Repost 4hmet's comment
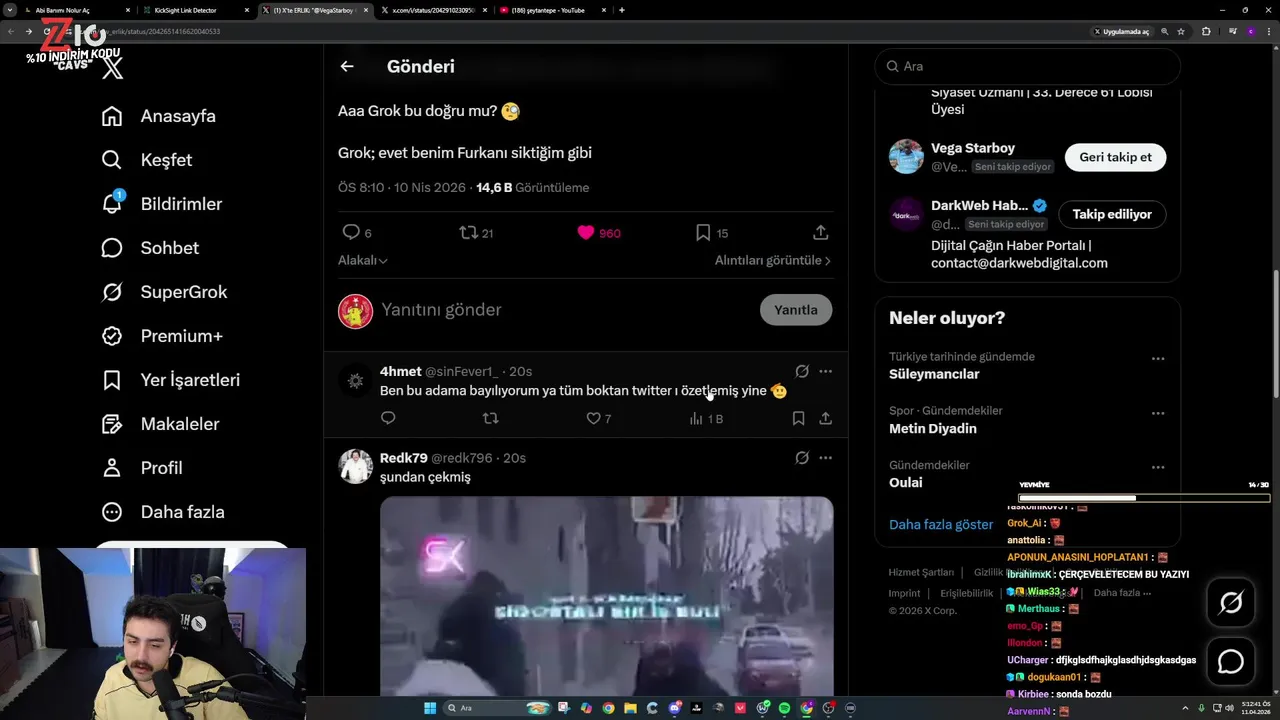Image resolution: width=1280 pixels, height=720 pixels. (x=490, y=418)
